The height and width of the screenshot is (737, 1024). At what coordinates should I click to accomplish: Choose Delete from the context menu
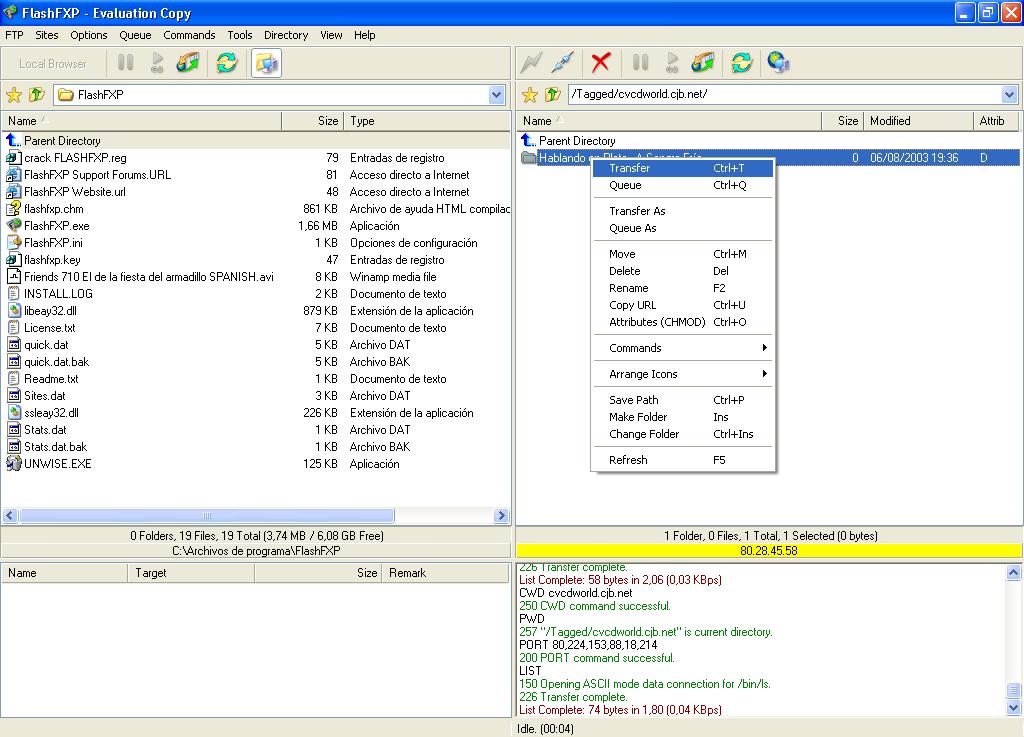point(682,271)
